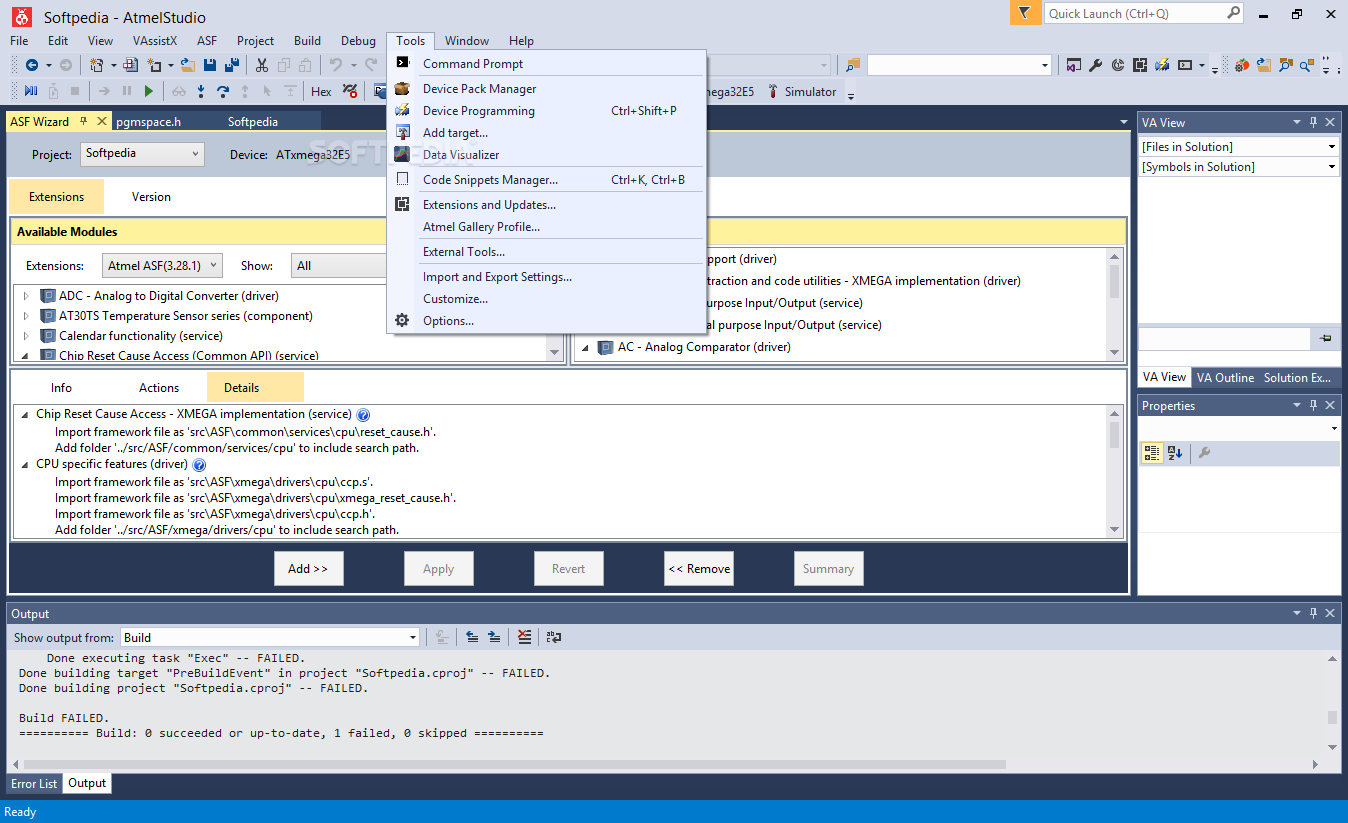
Task: Expand AT30TS Temperature Sensor series module
Action: point(26,316)
